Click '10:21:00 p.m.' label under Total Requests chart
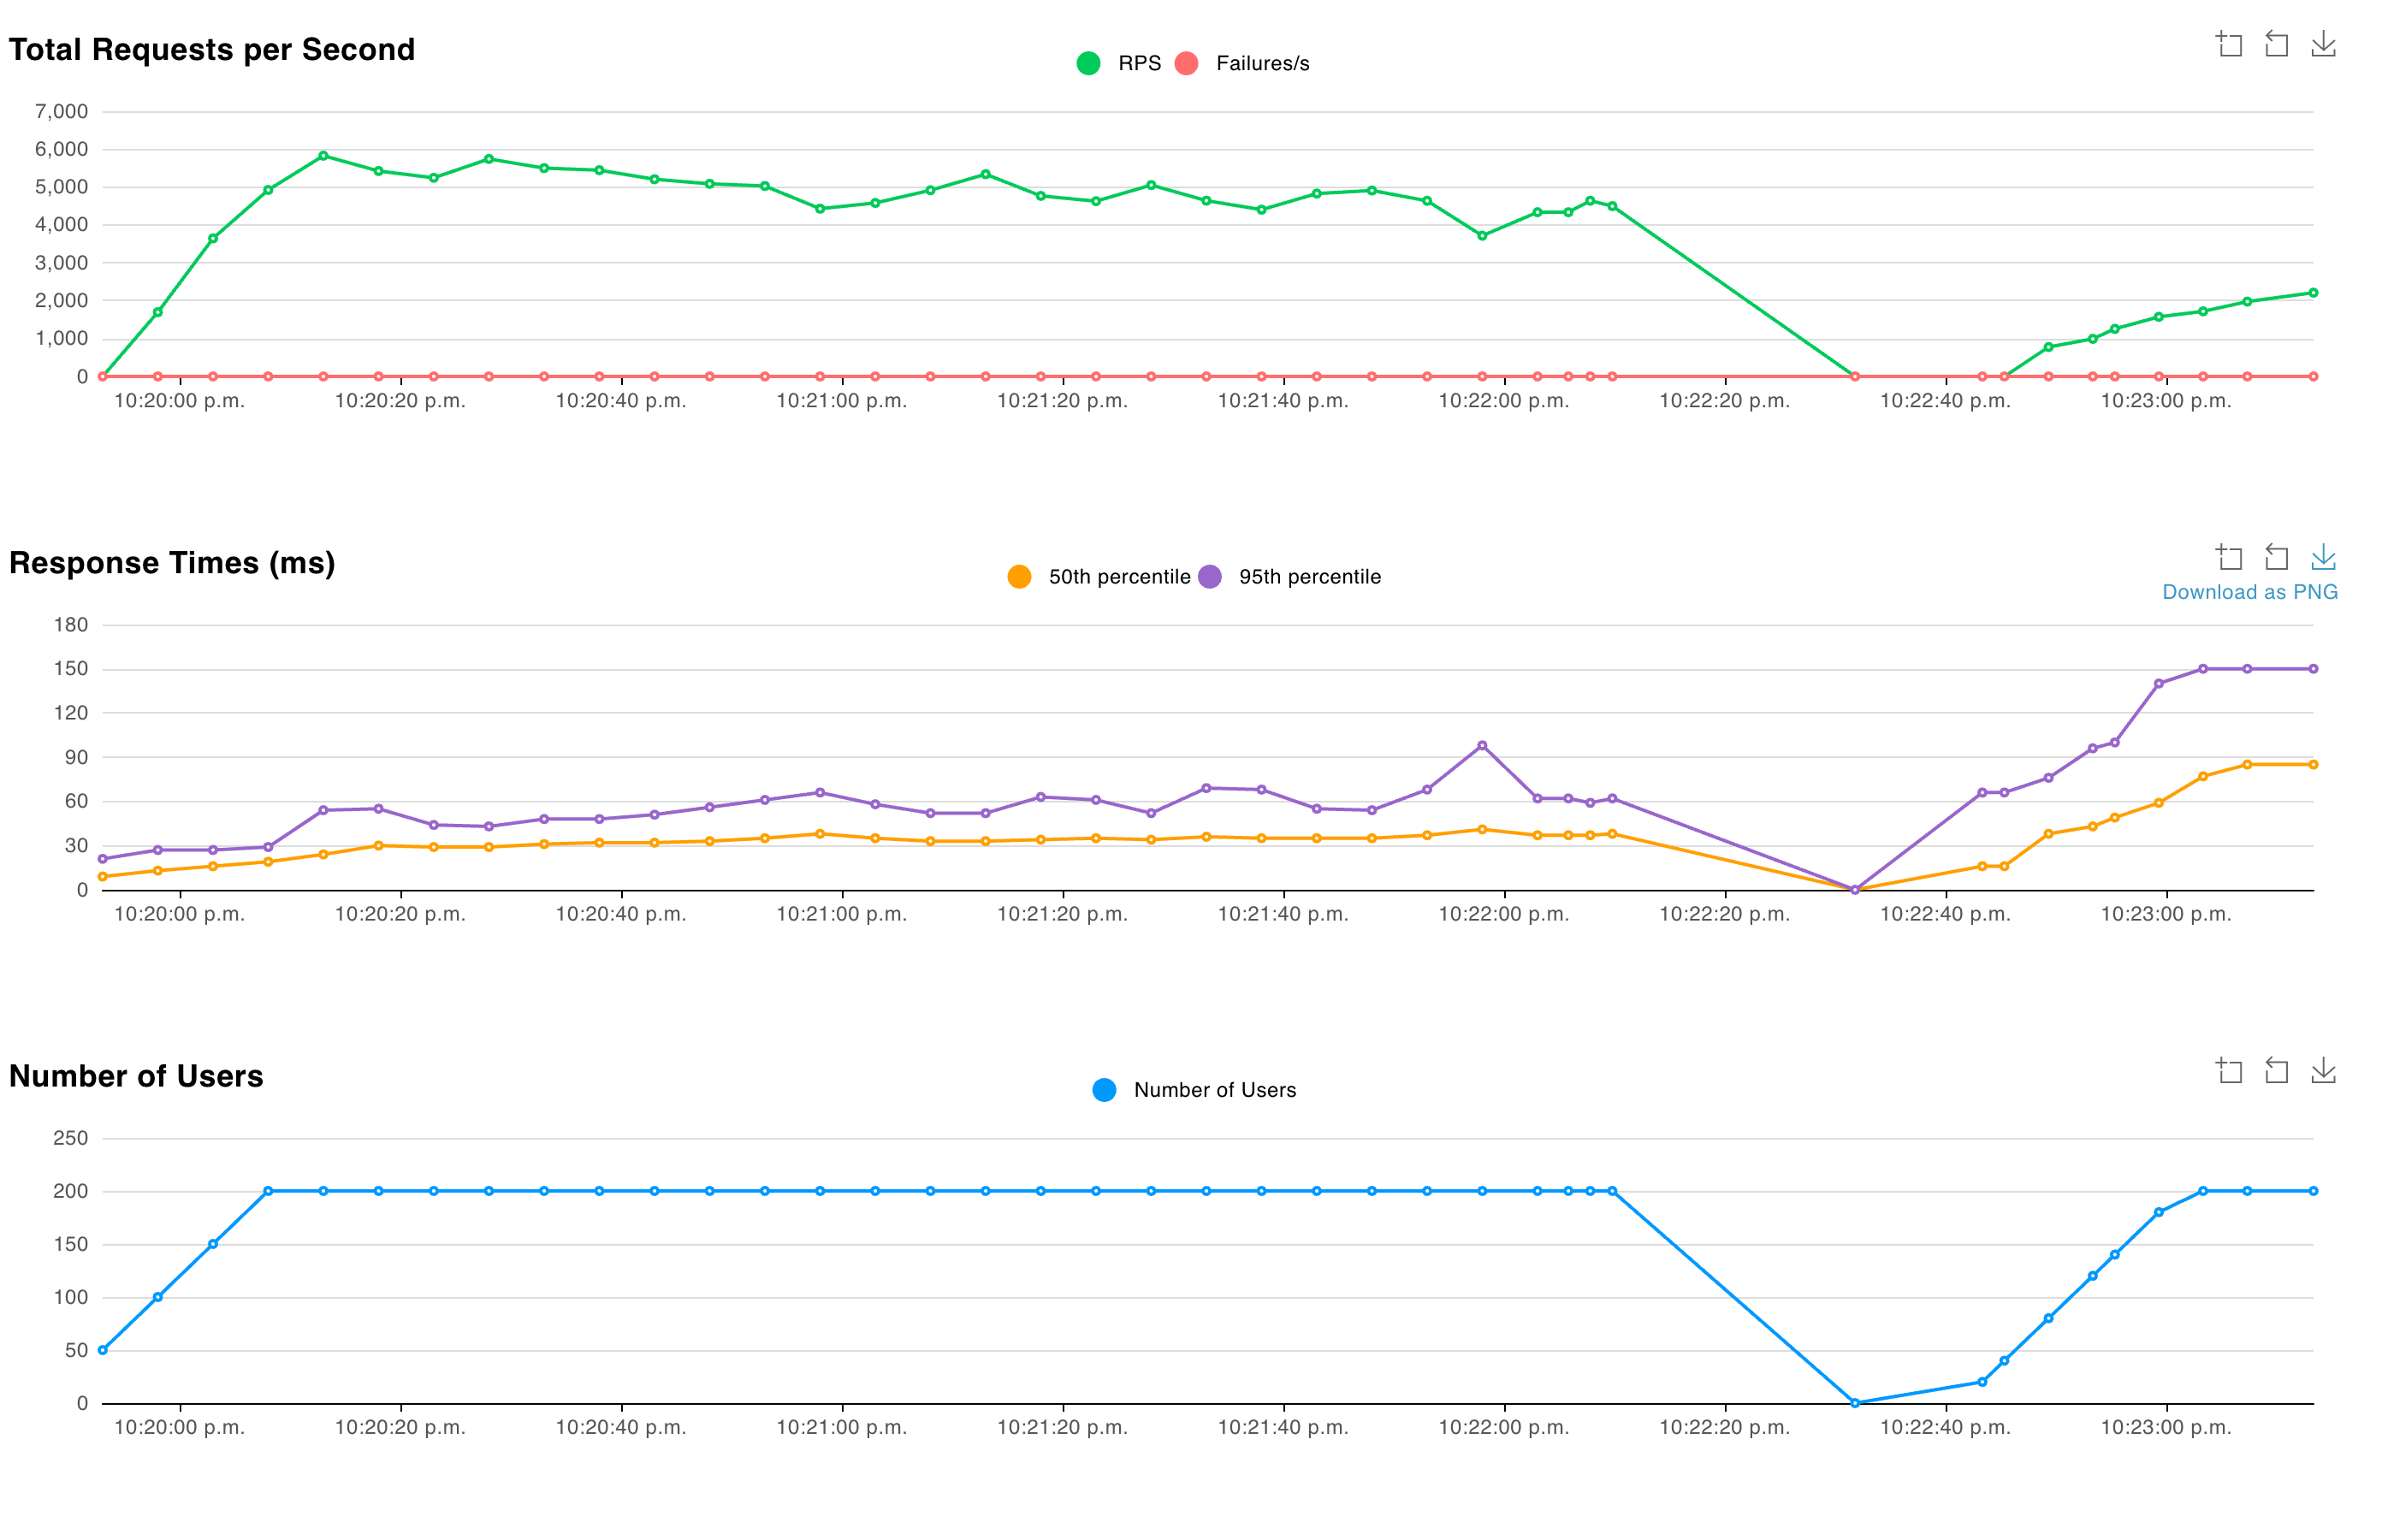The height and width of the screenshot is (1540, 2382). point(841,401)
